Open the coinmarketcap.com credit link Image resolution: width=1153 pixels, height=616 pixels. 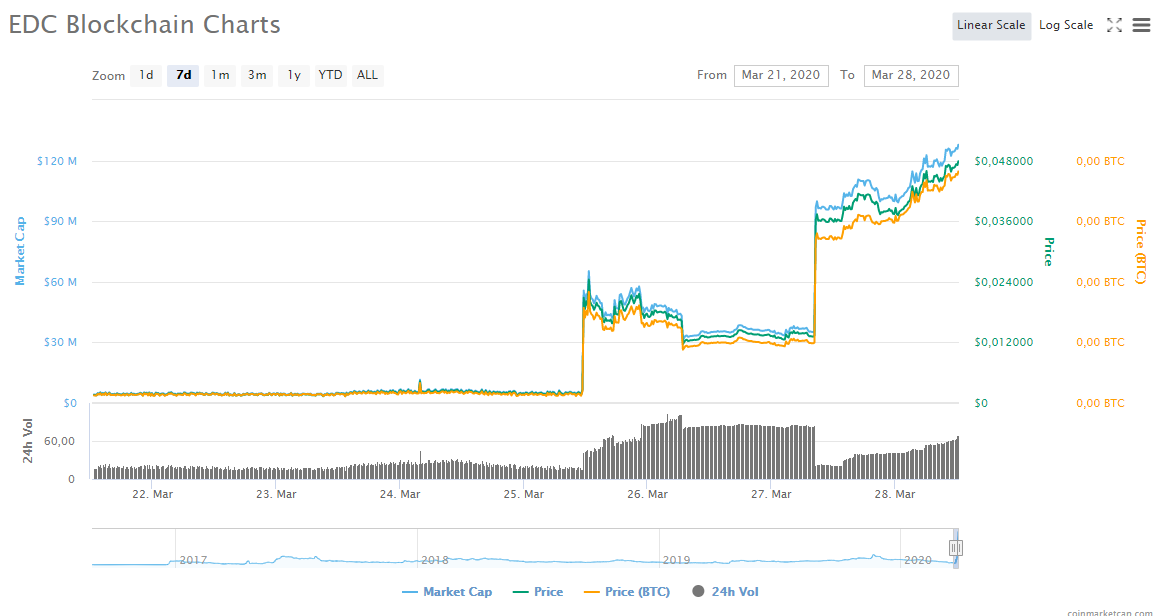coord(1110,612)
